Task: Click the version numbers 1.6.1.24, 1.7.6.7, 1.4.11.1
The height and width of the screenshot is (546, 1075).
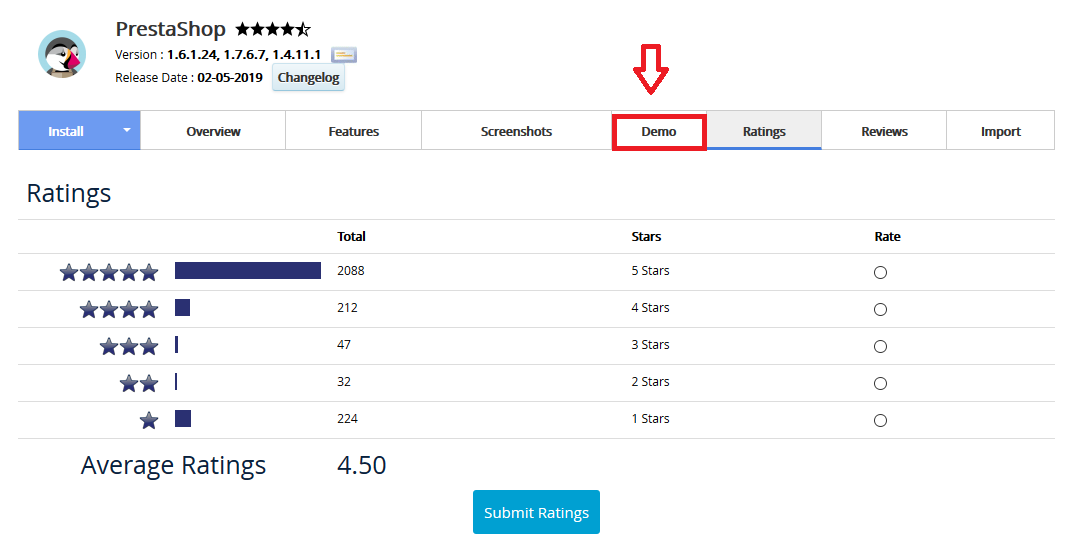Action: click(244, 54)
